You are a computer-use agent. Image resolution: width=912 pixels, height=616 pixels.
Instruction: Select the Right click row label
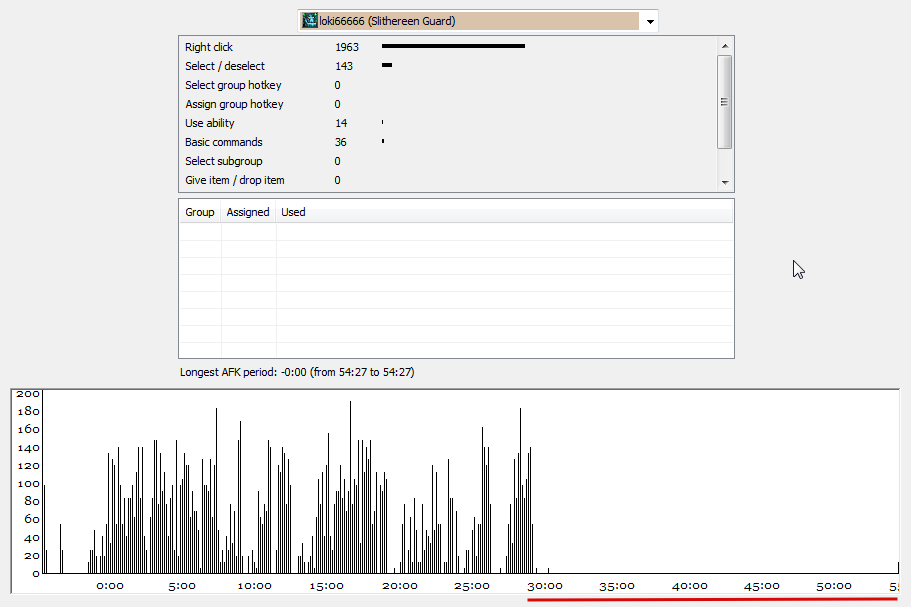209,47
